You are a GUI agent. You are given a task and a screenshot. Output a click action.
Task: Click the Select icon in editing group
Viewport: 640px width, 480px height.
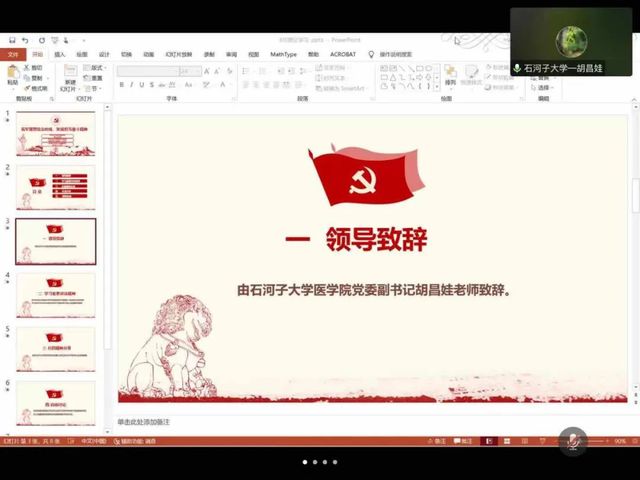(534, 87)
